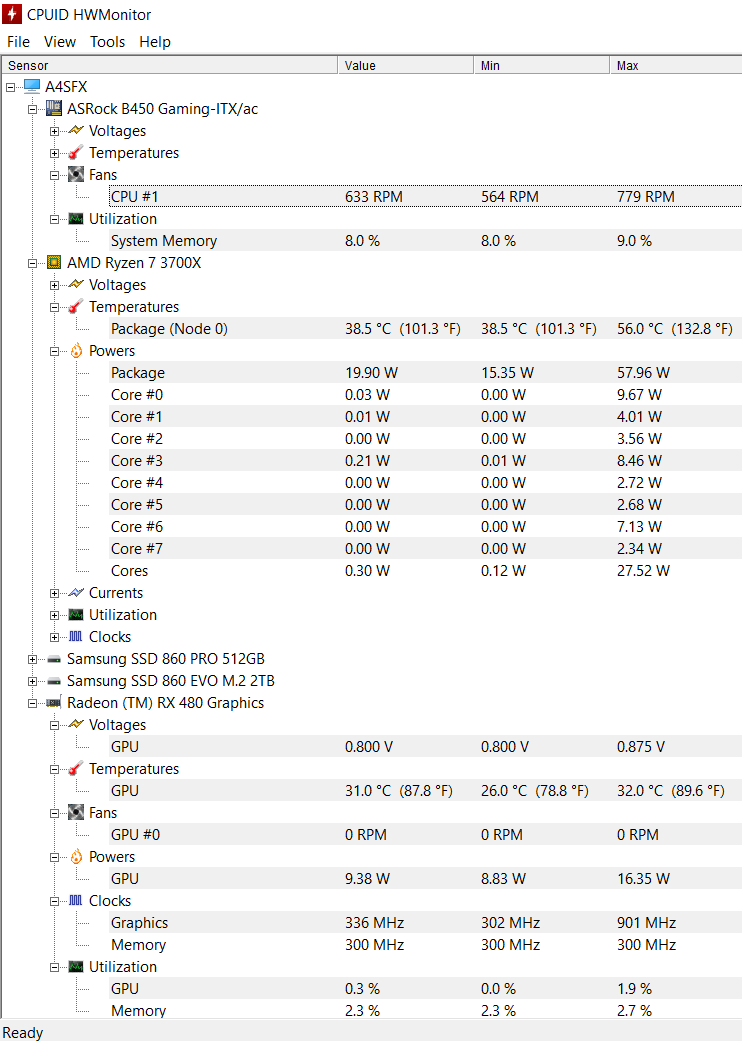
Task: Click the drive icon beside Samsung SSD 860 PRO
Action: click(x=54, y=659)
